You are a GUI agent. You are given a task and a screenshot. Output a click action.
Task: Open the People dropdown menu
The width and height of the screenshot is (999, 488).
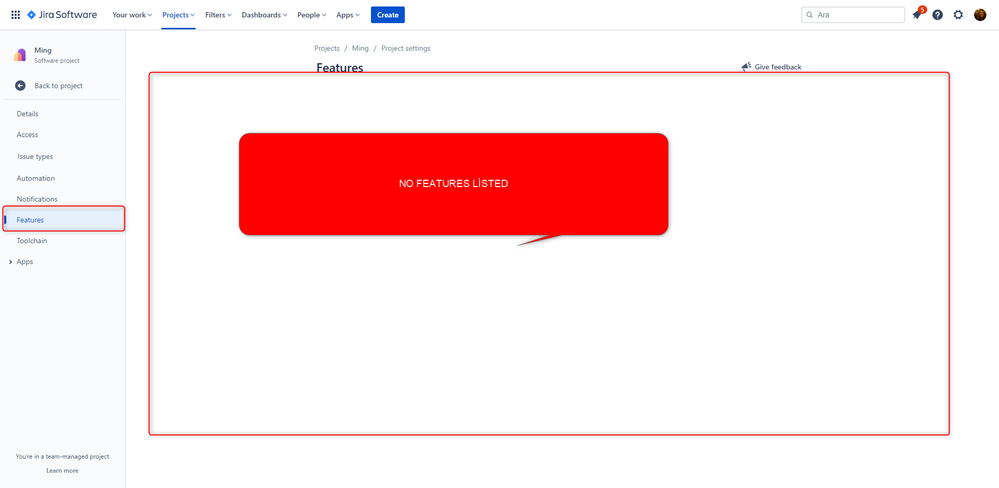tap(312, 15)
